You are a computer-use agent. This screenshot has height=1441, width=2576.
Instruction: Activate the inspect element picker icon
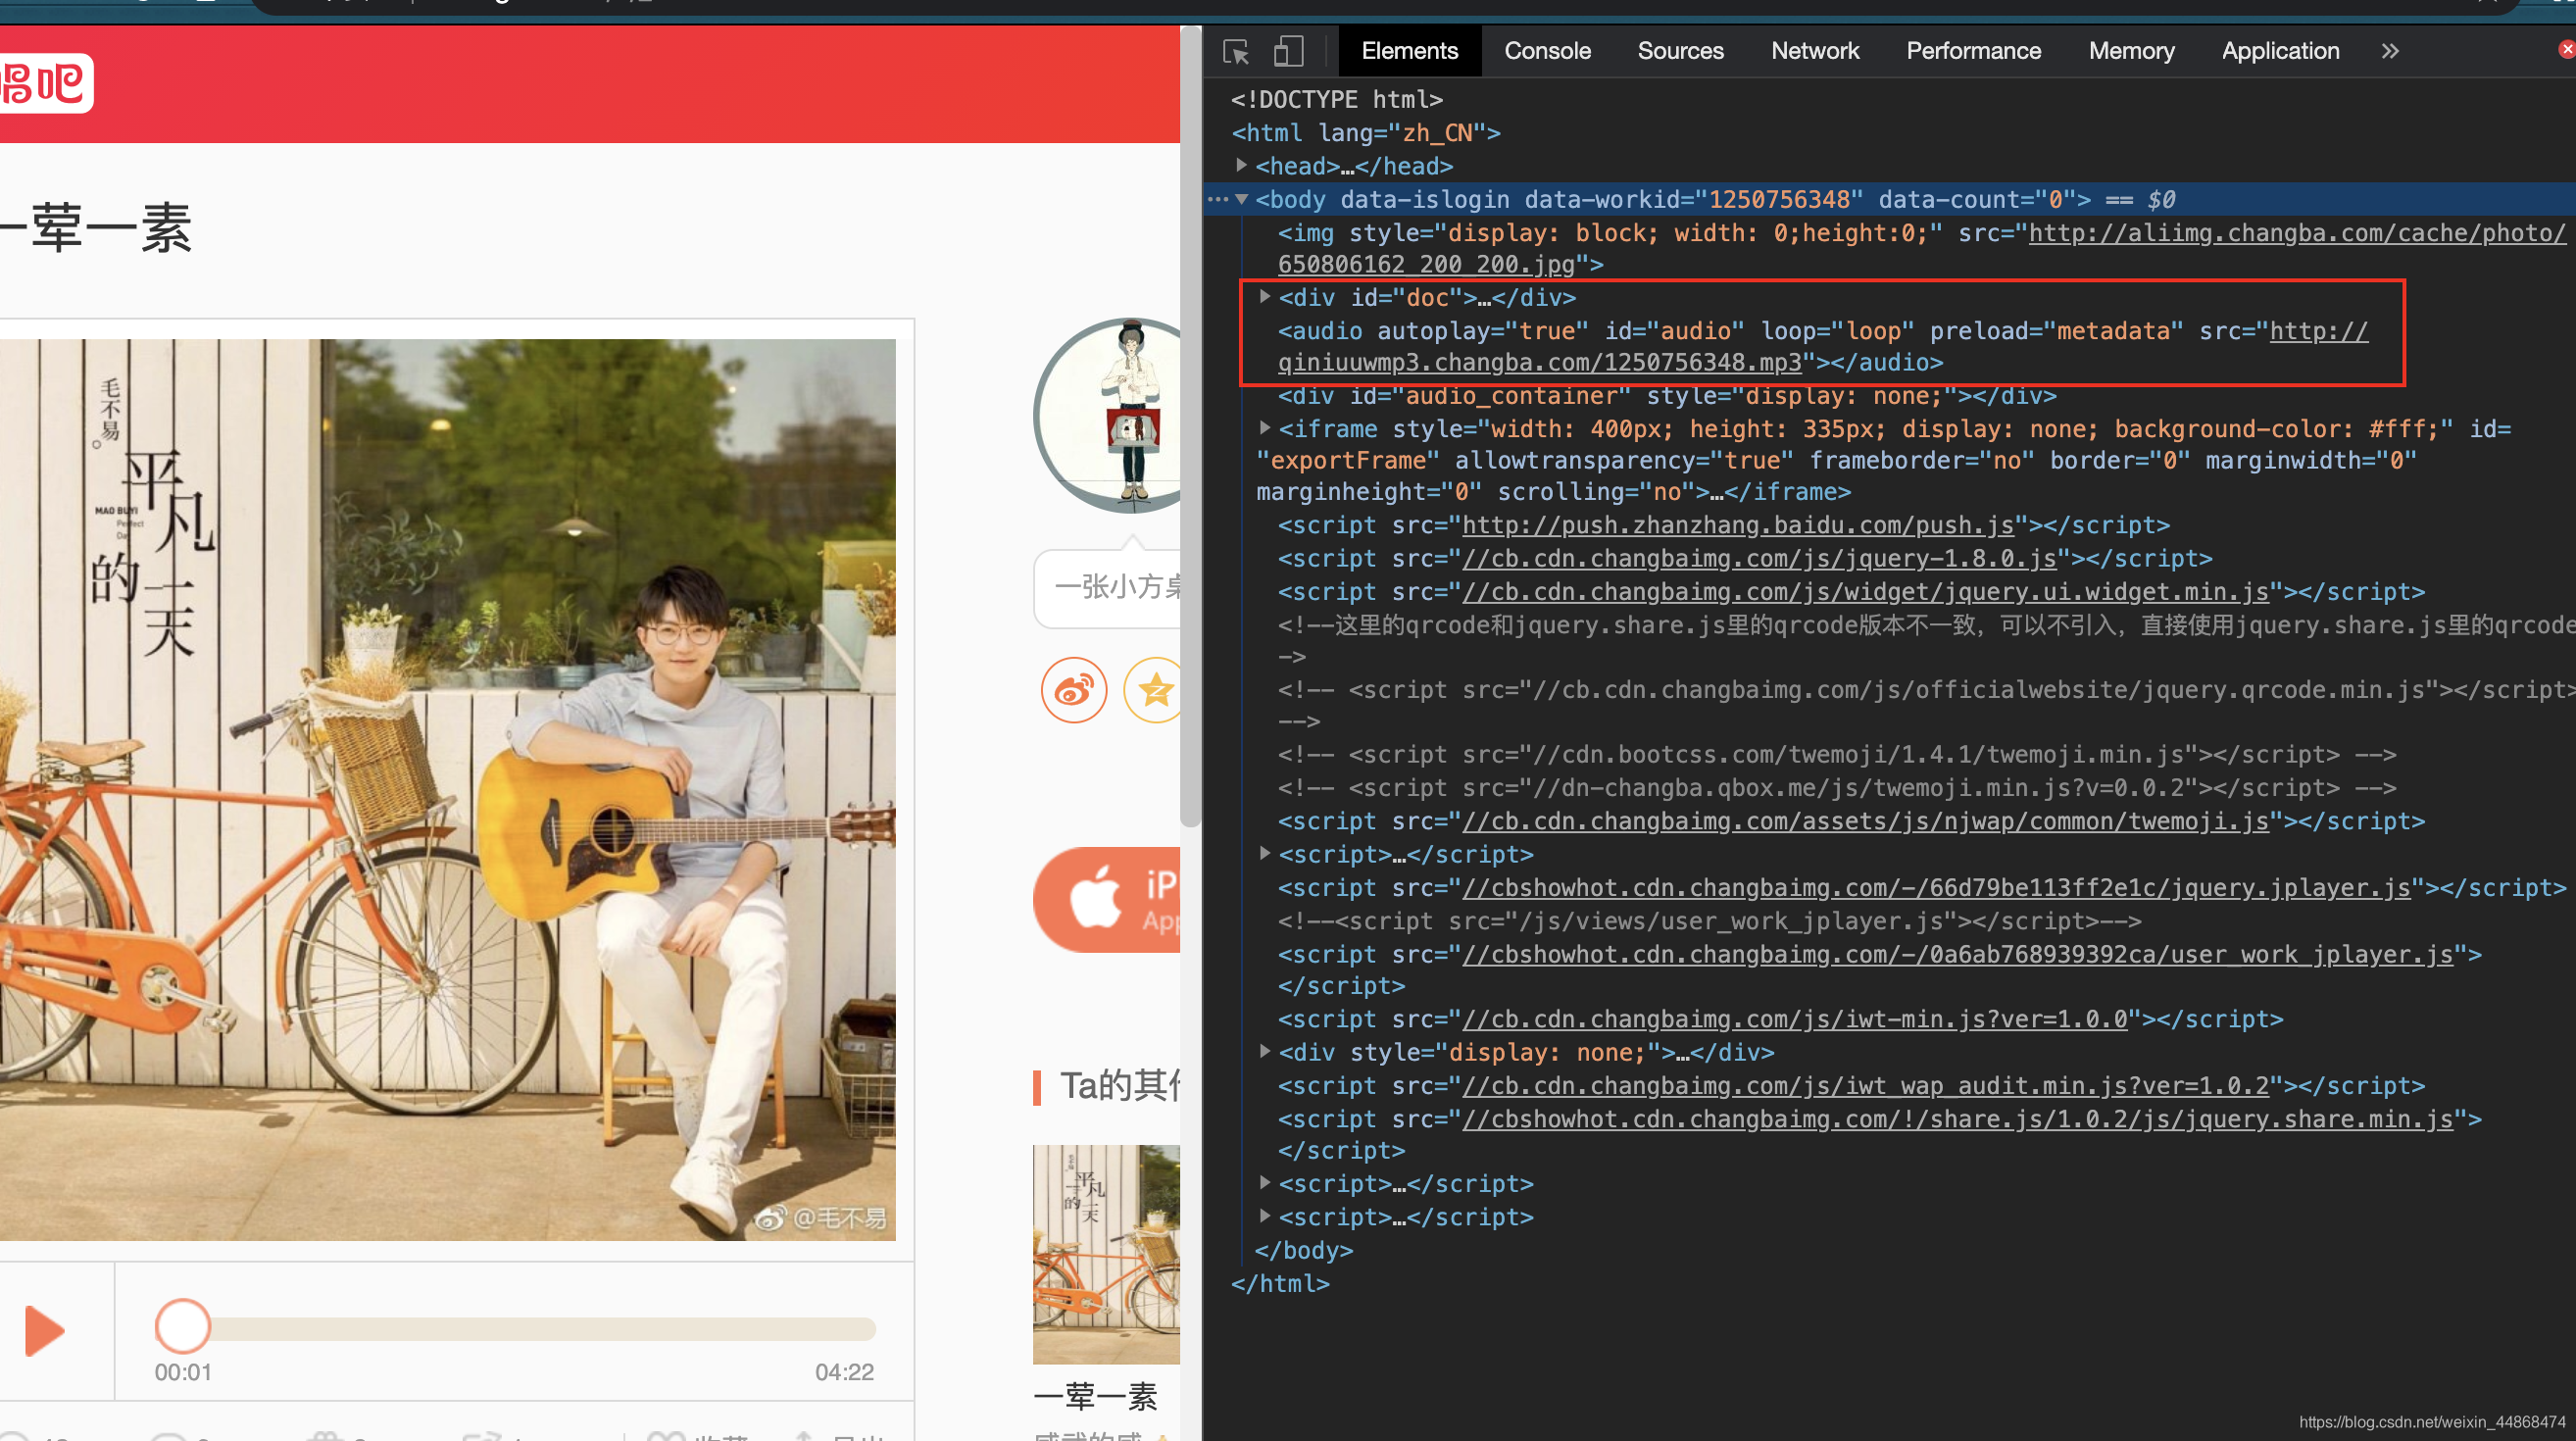point(1236,51)
